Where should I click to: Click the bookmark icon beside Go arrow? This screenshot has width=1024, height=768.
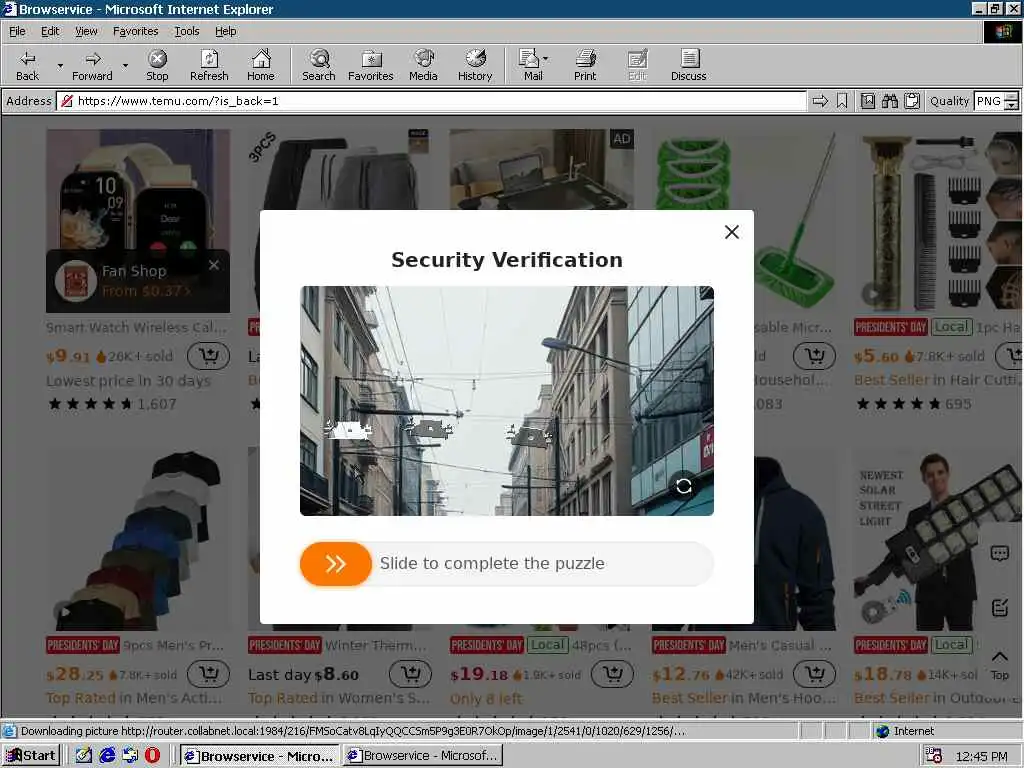pyautogui.click(x=842, y=101)
